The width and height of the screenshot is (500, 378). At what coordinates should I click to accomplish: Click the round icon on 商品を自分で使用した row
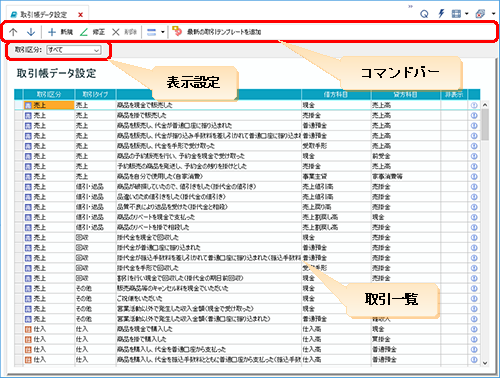coord(474,177)
